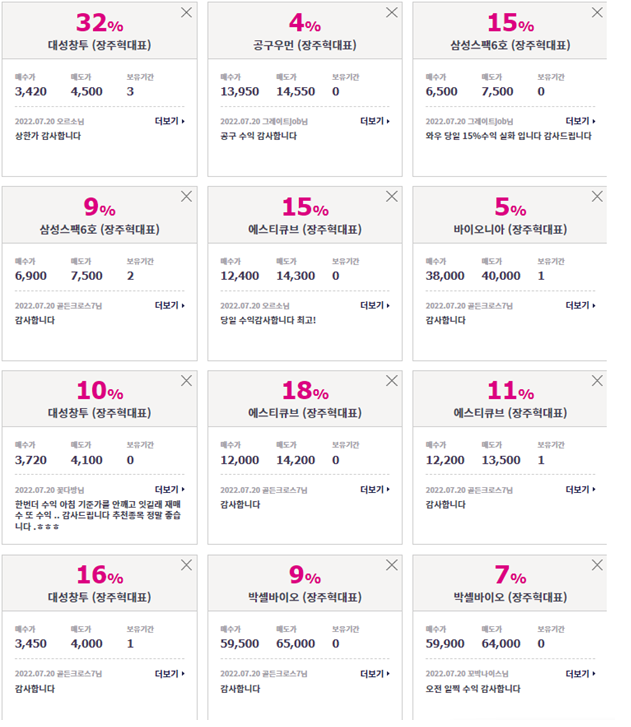Image resolution: width=631 pixels, height=727 pixels.
Task: Dismiss the 15% 에스티큐브 card
Action: click(x=392, y=197)
